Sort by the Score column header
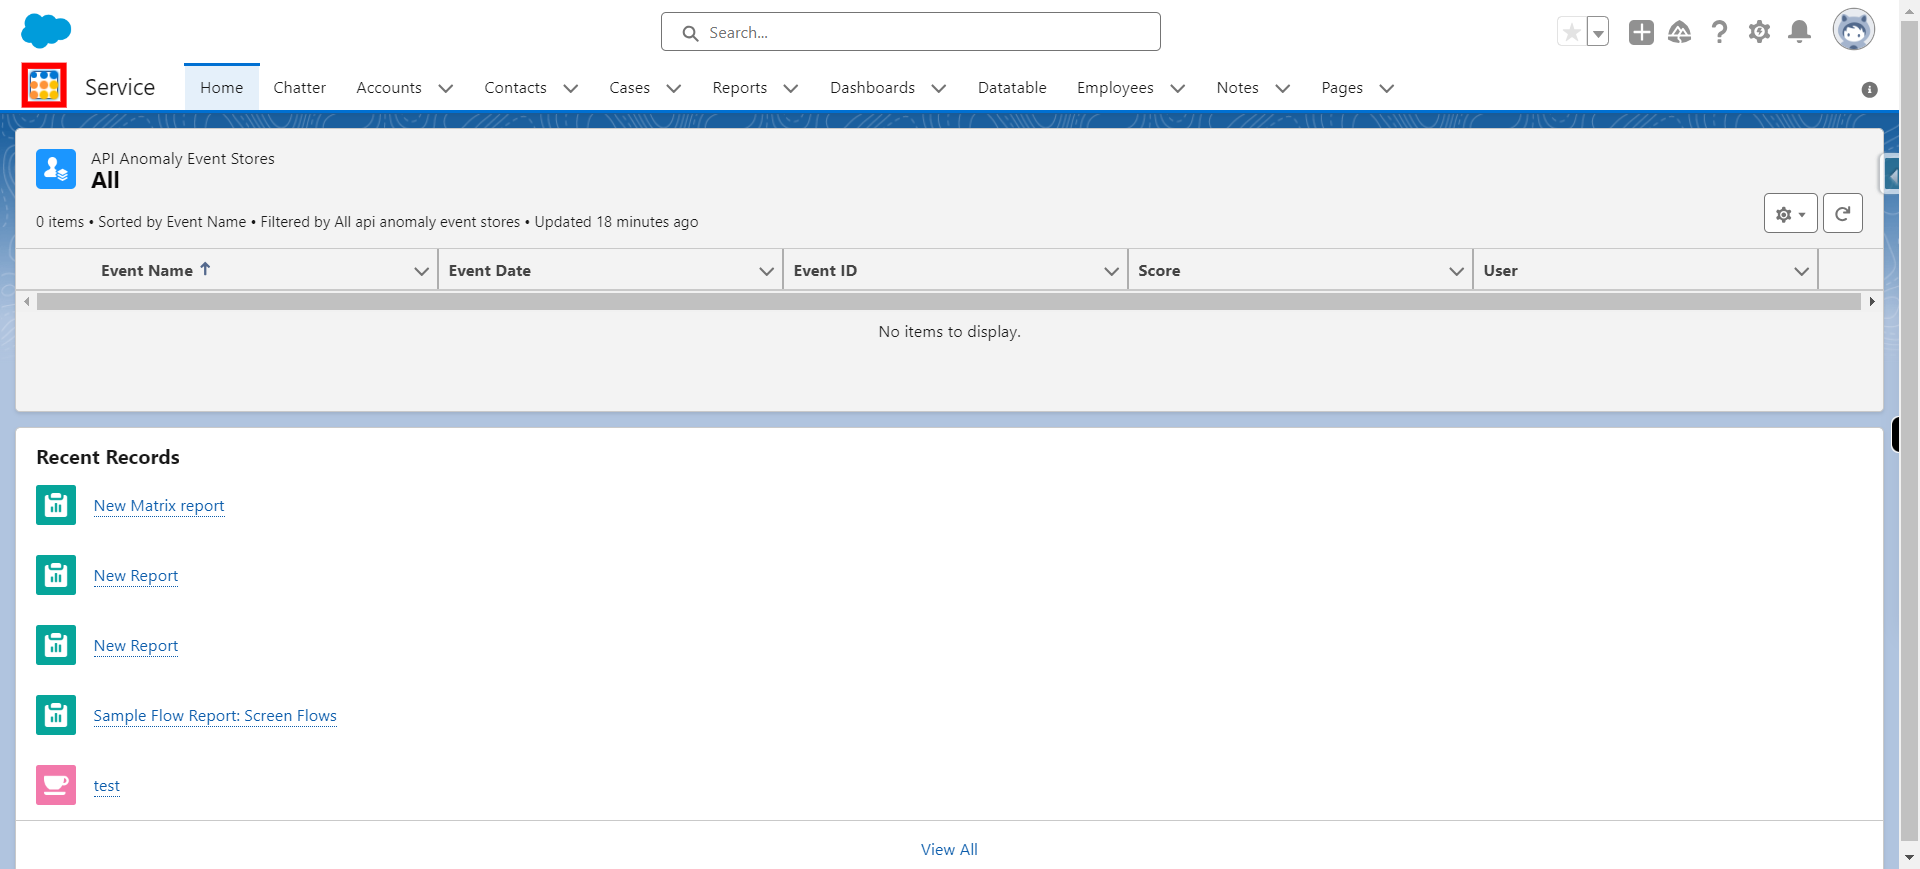This screenshot has width=1920, height=869. 1159,271
